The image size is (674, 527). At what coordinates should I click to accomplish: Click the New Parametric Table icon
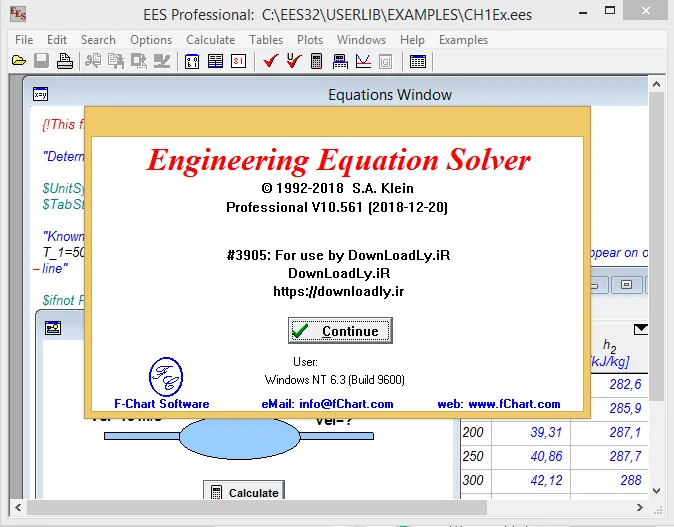click(x=418, y=61)
